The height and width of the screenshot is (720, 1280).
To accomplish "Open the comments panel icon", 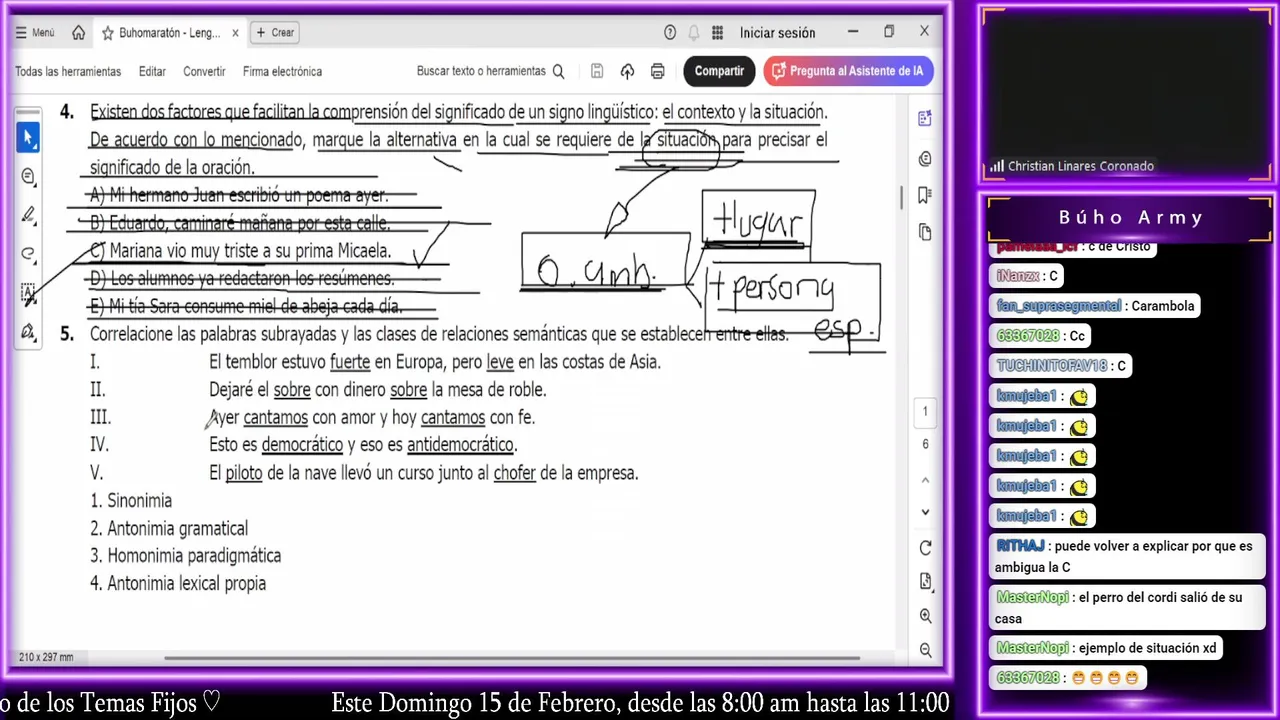I will click(925, 158).
